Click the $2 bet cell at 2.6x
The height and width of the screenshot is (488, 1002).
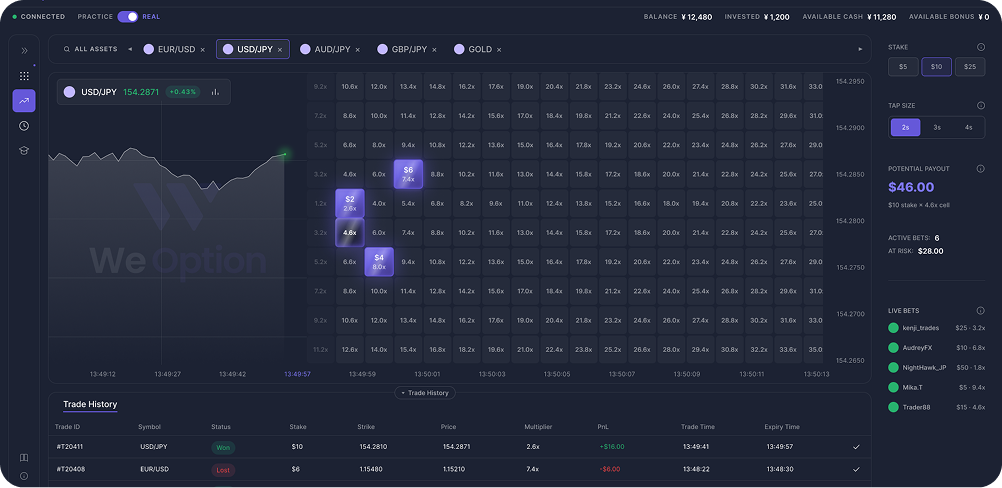pyautogui.click(x=350, y=203)
